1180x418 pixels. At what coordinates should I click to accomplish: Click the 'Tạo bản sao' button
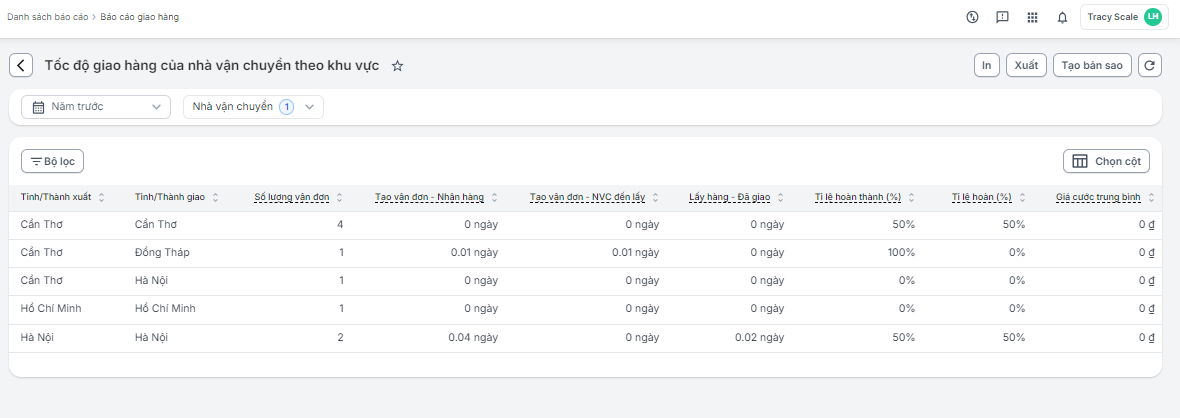point(1092,65)
